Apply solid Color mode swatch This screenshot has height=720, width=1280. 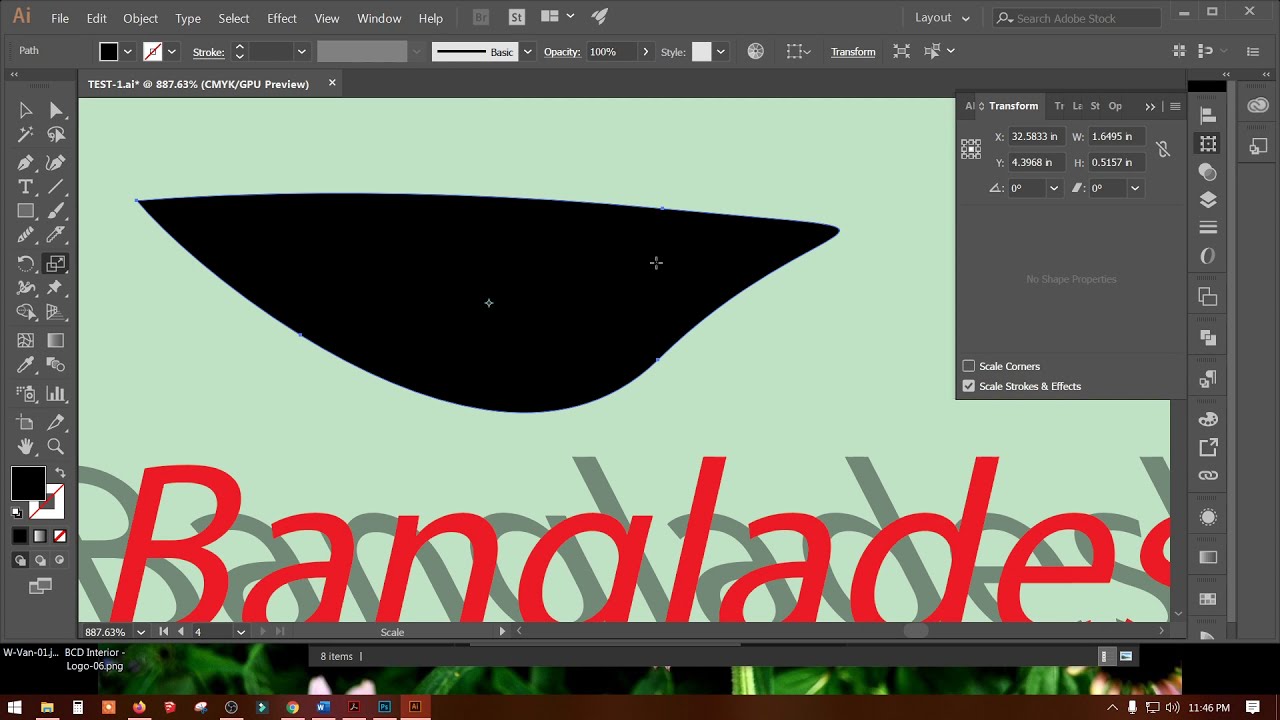pos(21,536)
